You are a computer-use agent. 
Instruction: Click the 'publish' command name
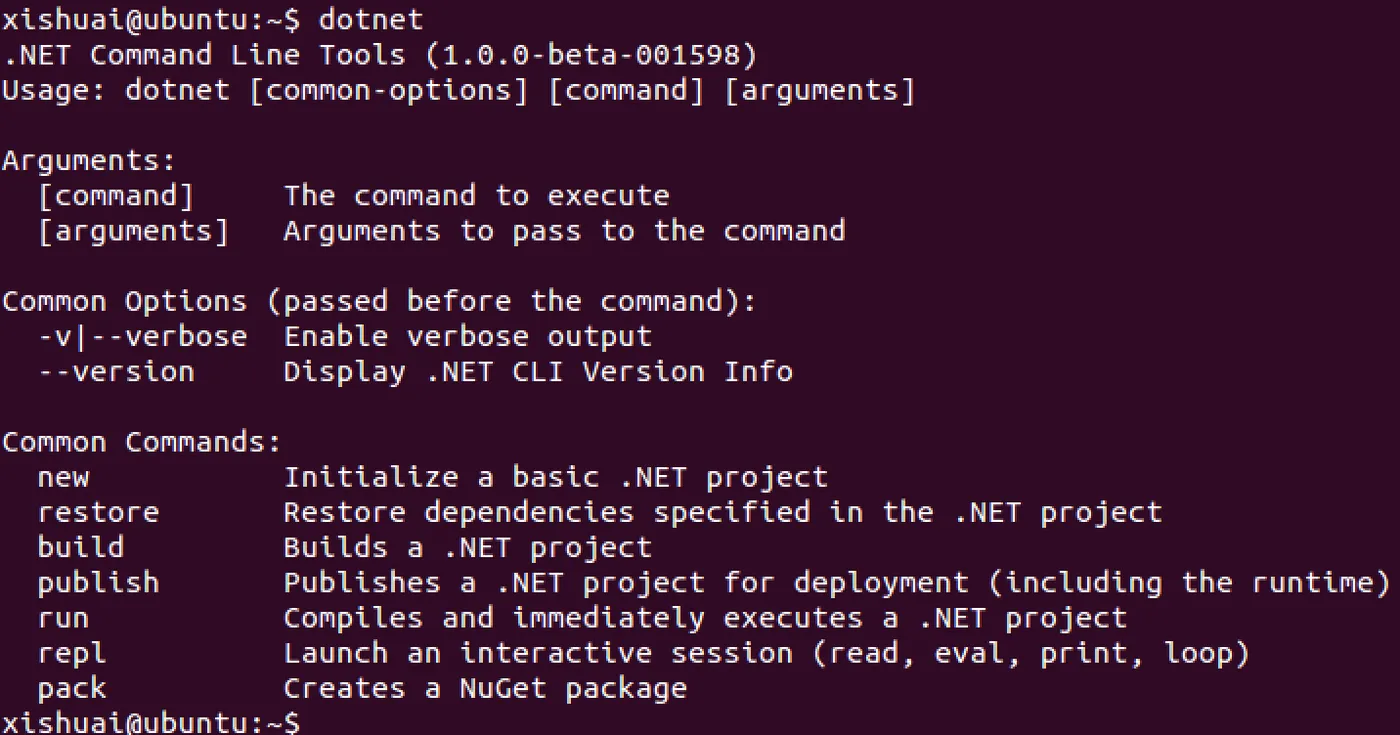pos(98,583)
